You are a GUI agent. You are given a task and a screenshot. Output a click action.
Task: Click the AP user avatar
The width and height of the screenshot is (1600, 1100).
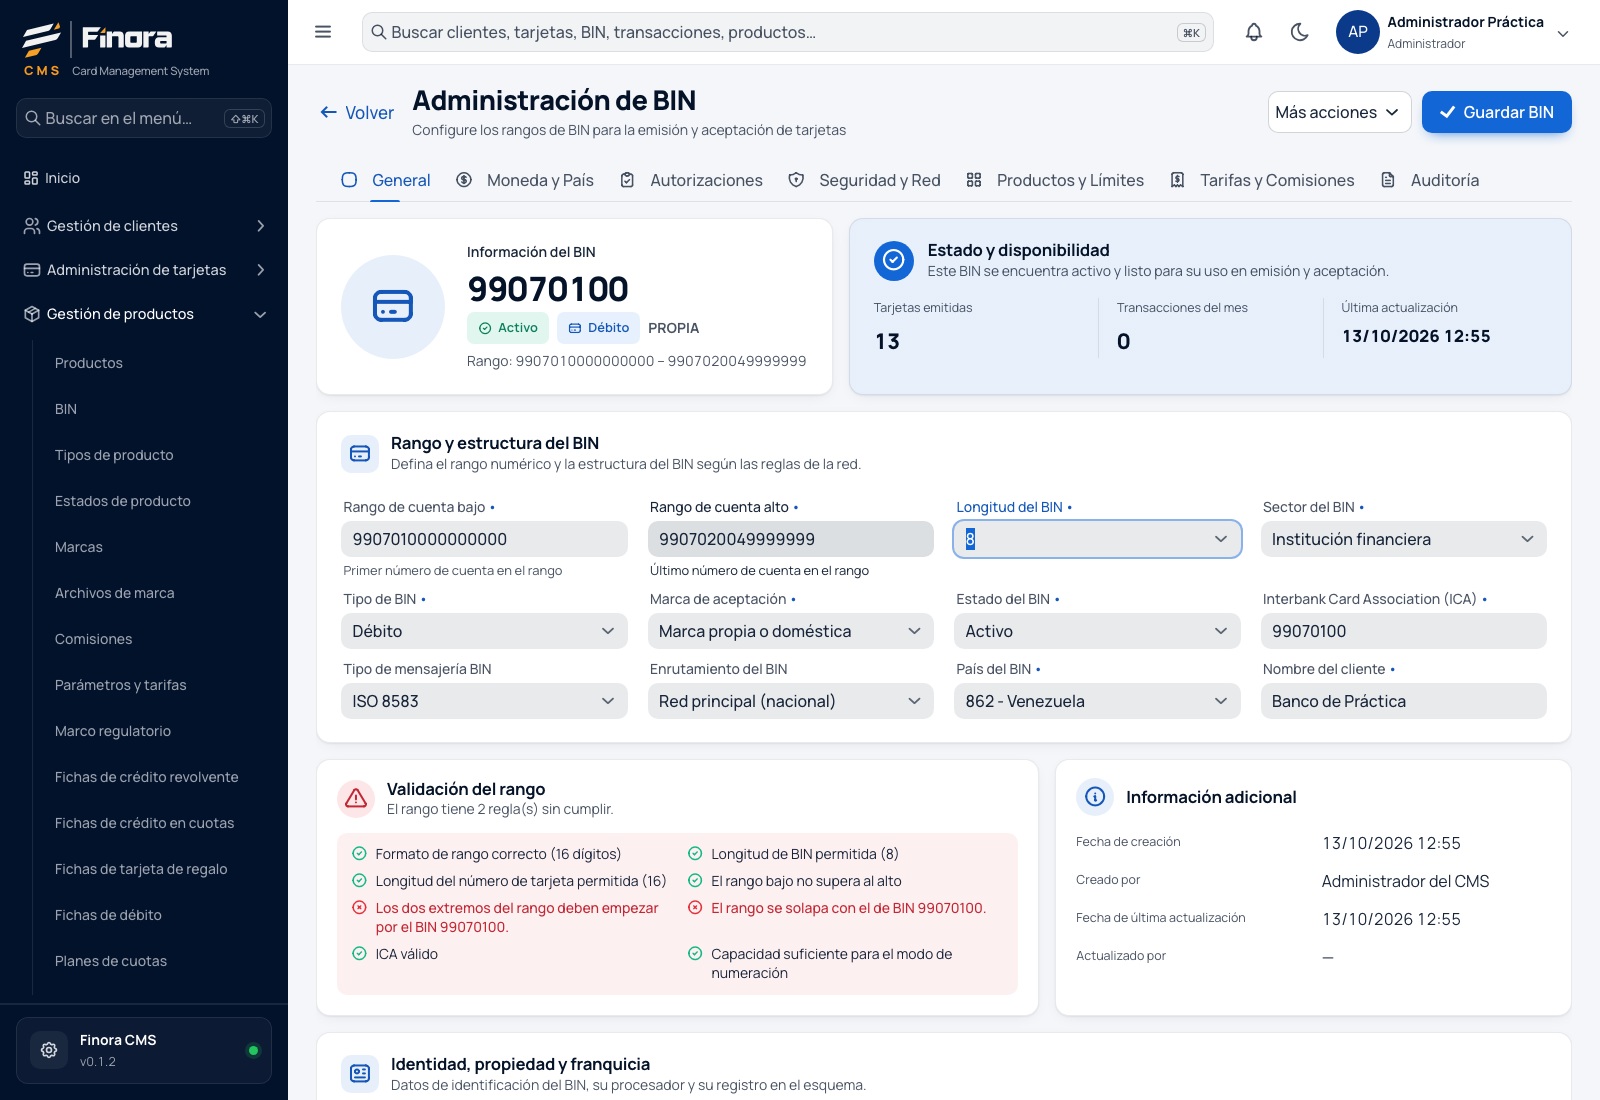(1358, 32)
